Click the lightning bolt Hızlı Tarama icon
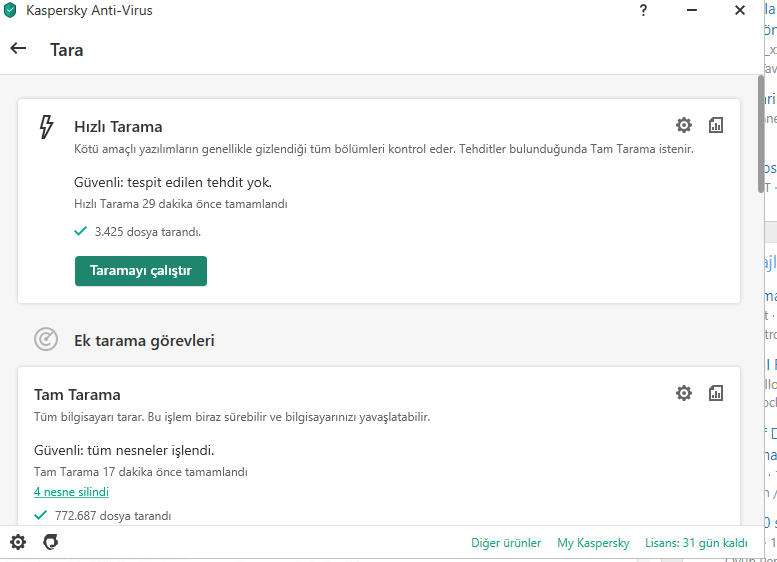This screenshot has height=562, width=777. tap(46, 127)
